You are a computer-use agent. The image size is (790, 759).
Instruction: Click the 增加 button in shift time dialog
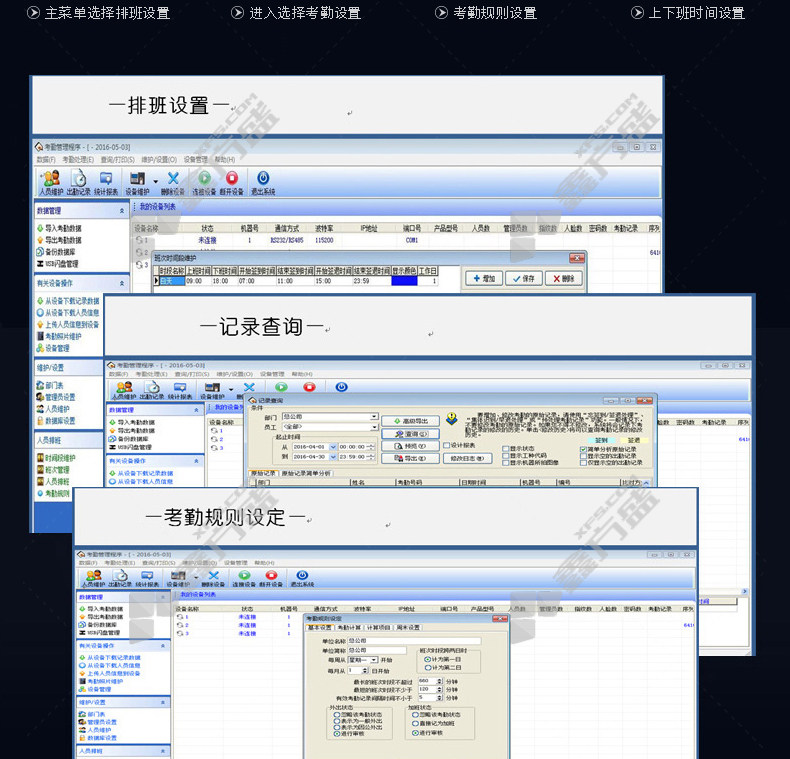point(487,279)
